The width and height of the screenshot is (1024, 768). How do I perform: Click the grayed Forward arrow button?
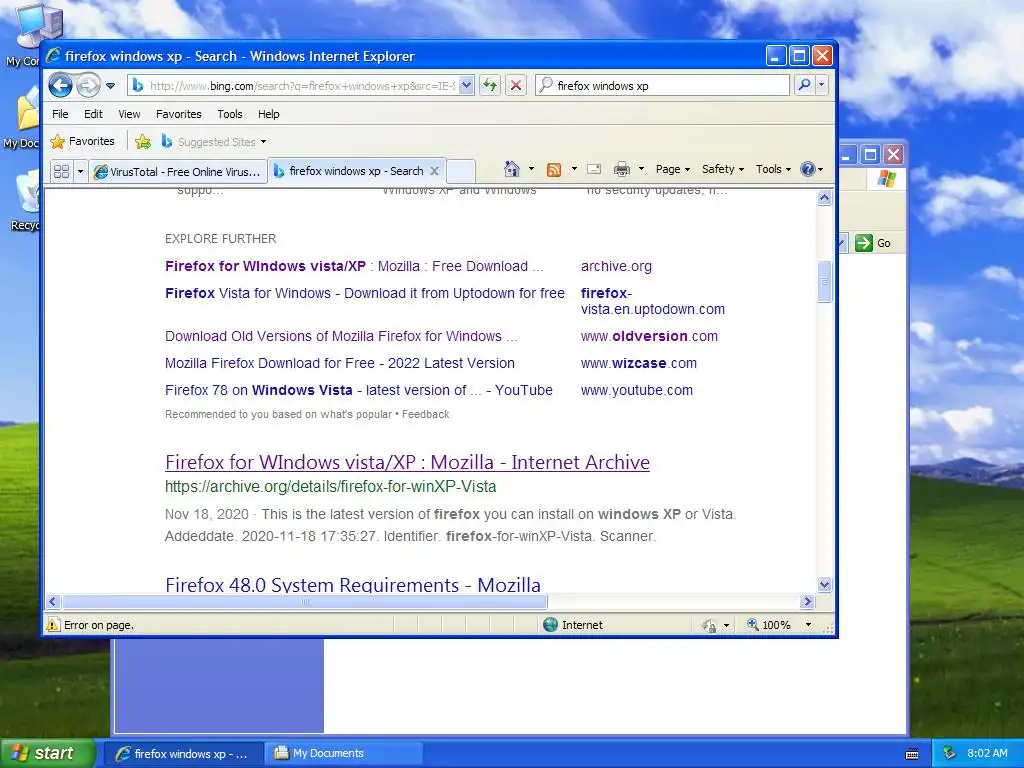(88, 86)
